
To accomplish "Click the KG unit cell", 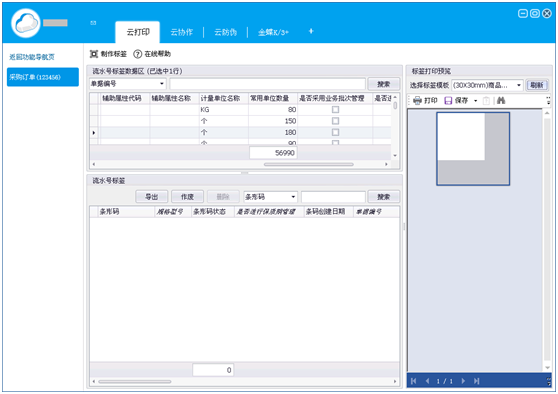I will pos(223,110).
